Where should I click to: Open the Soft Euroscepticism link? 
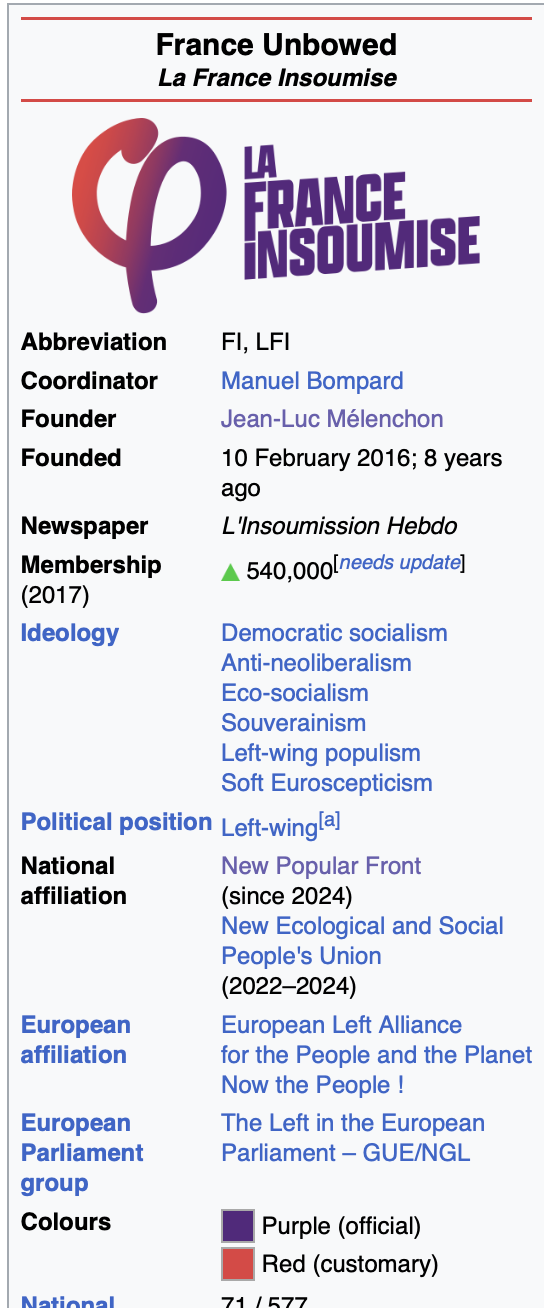click(327, 783)
